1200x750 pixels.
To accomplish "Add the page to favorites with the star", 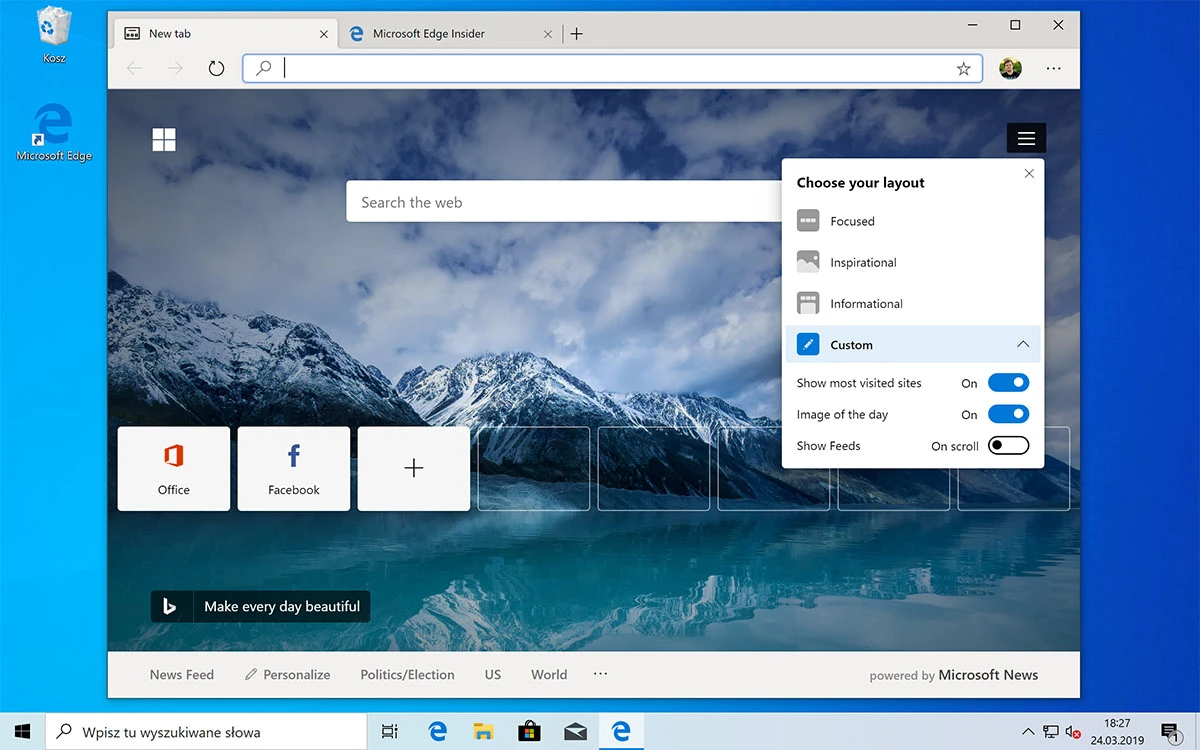I will [x=963, y=68].
